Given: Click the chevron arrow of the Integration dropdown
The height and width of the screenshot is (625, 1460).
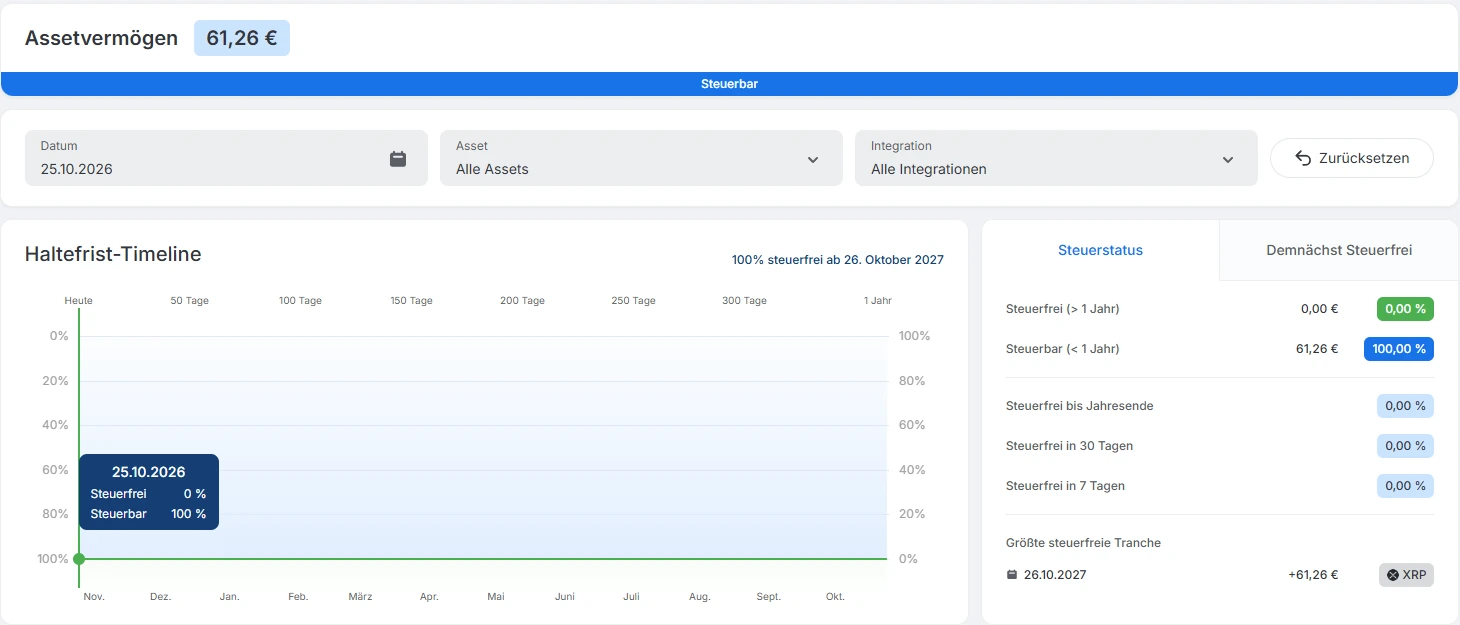Looking at the screenshot, I should click(1228, 159).
